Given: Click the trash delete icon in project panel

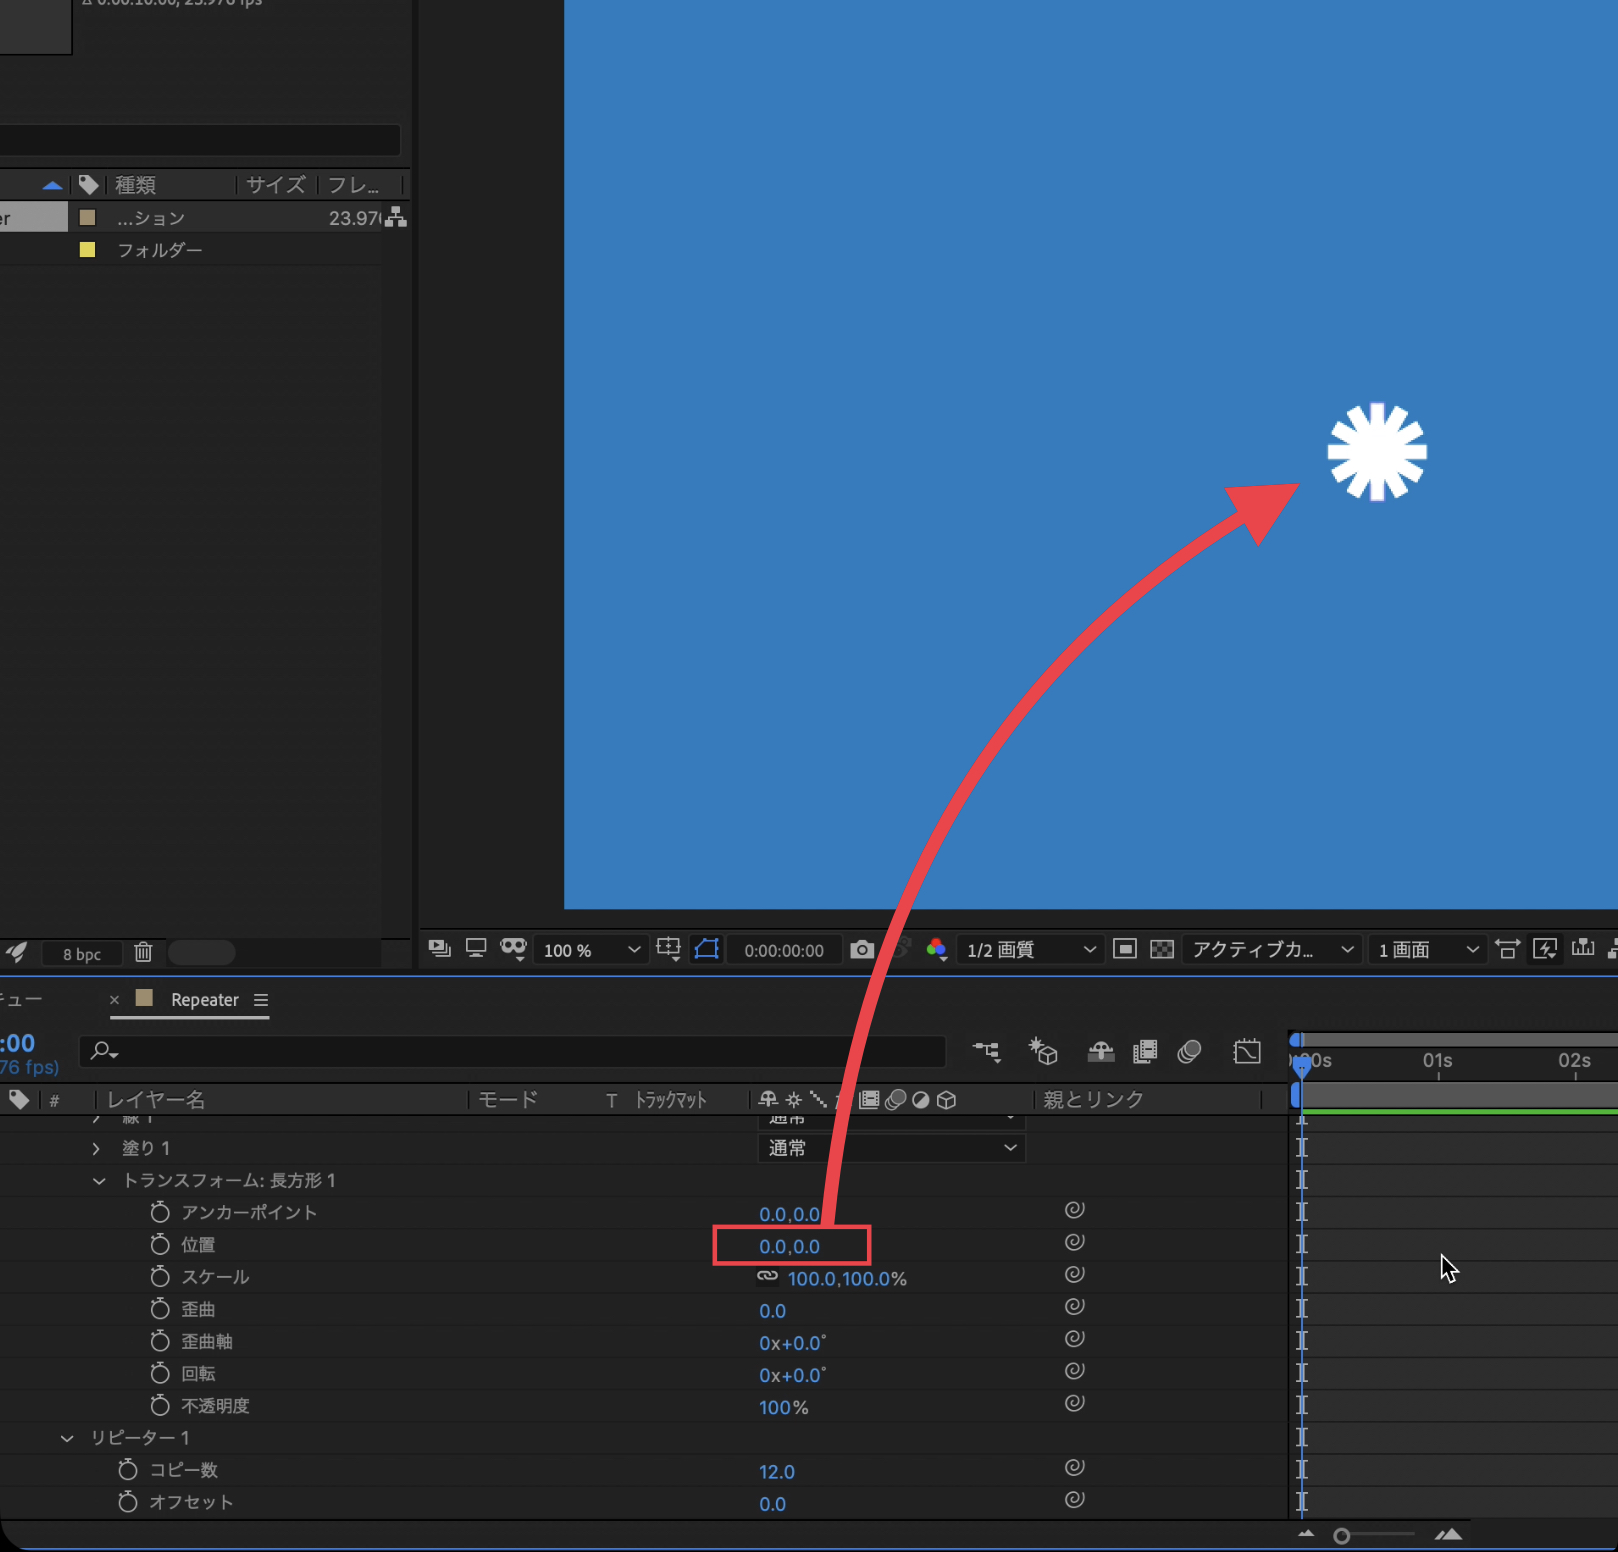Looking at the screenshot, I should click(143, 952).
